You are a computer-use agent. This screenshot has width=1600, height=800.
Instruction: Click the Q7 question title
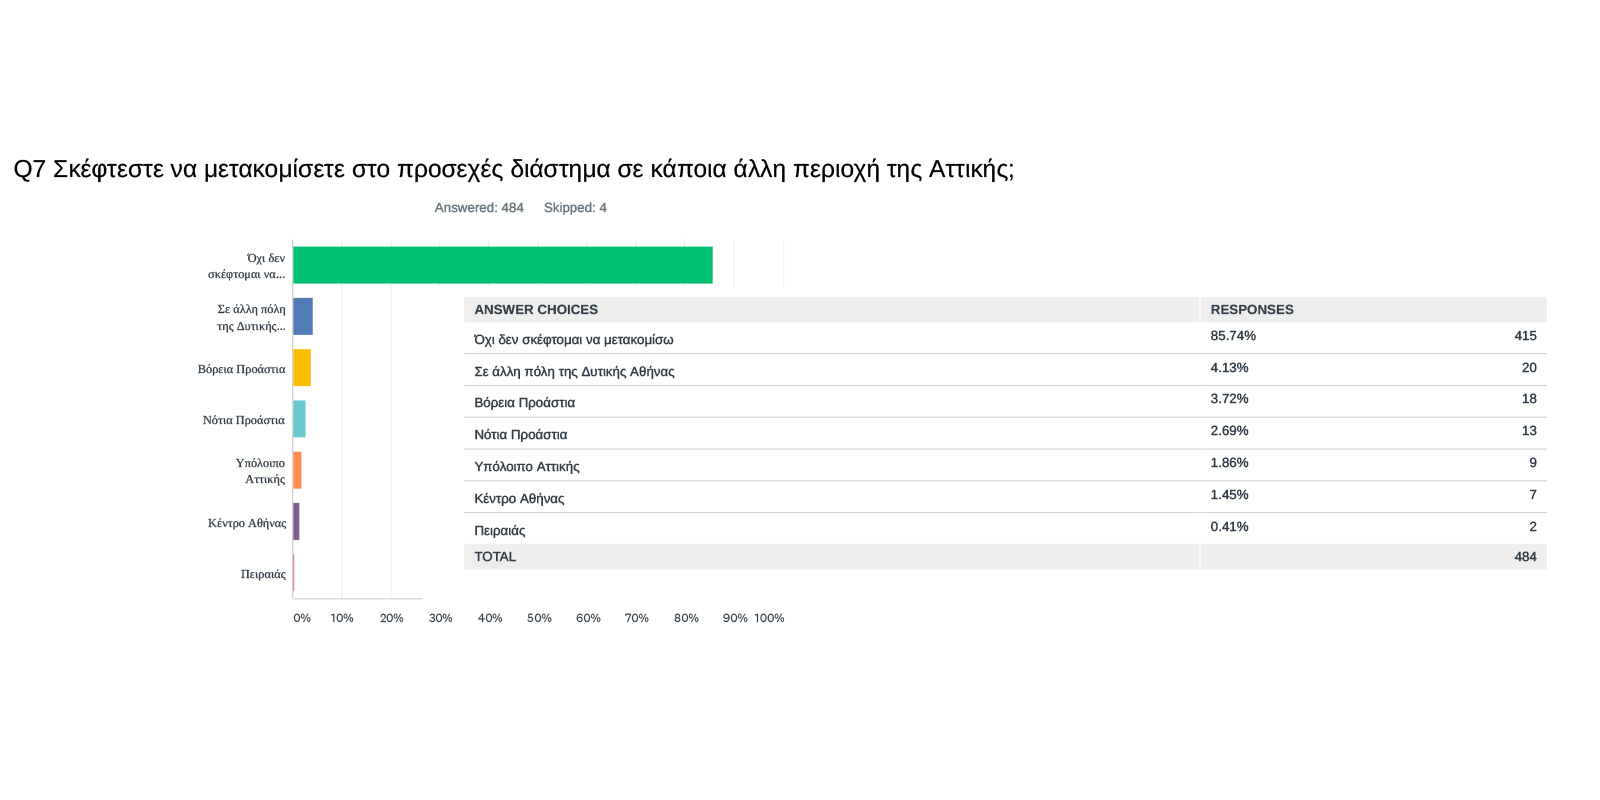pos(513,169)
